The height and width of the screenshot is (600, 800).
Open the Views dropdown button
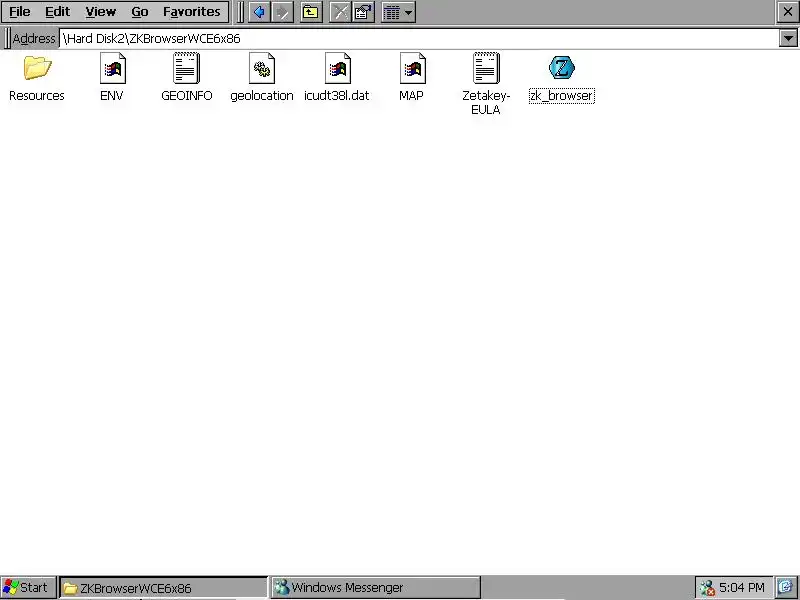tap(398, 12)
